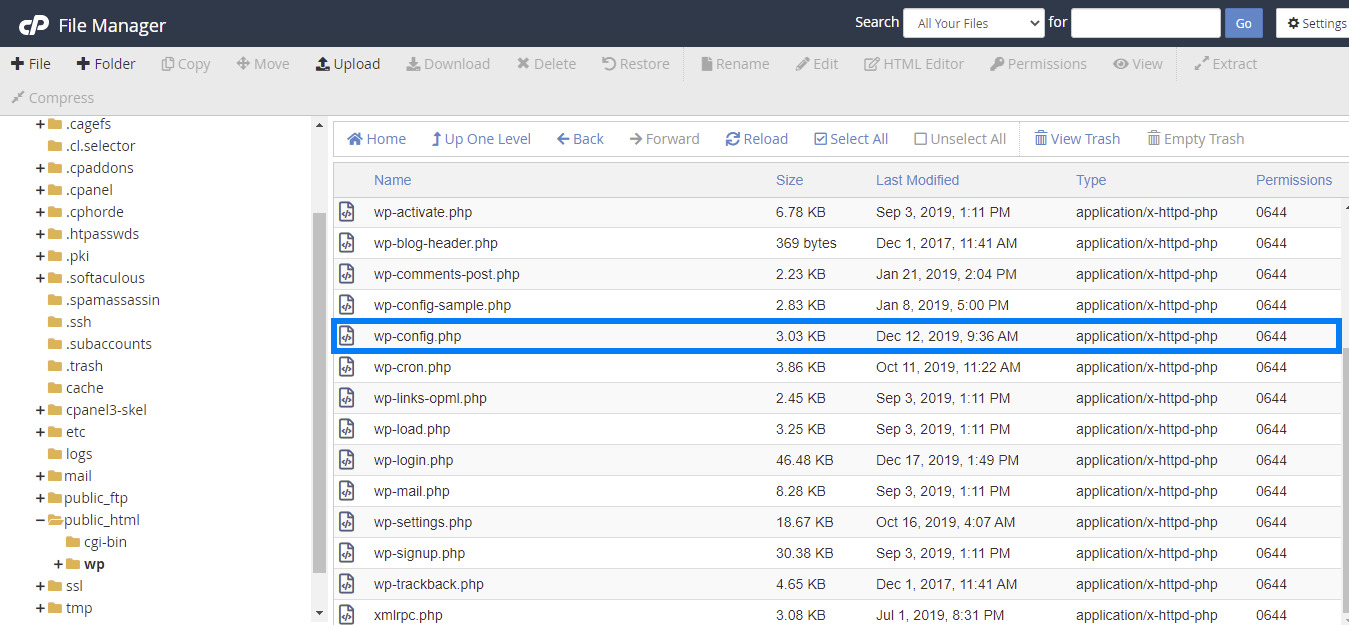Go to the Home directory
Screen dimensions: 1349x625
pyautogui.click(x=376, y=139)
